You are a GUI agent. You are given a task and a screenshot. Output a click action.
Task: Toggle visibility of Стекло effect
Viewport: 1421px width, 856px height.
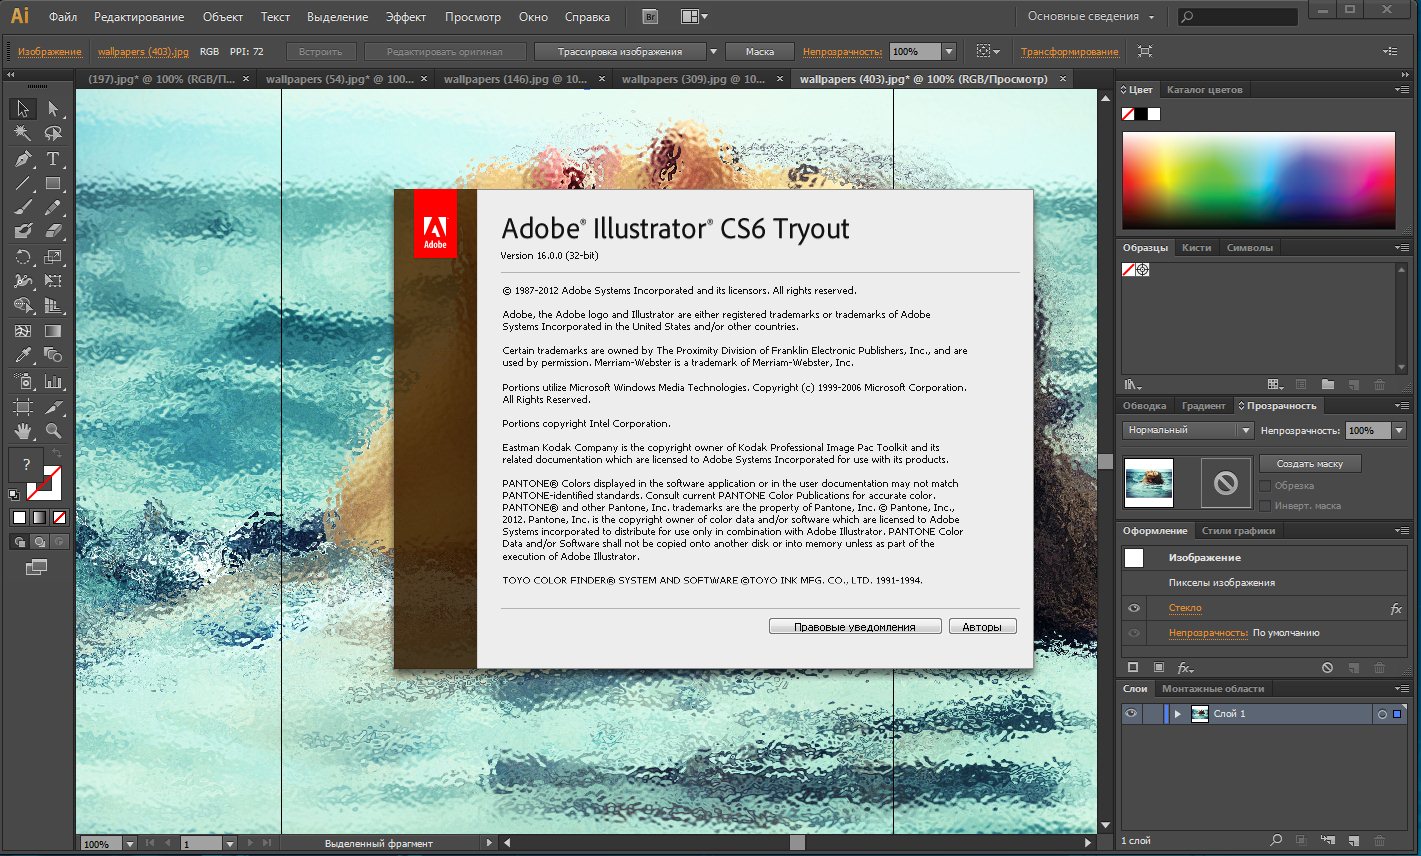point(1133,608)
